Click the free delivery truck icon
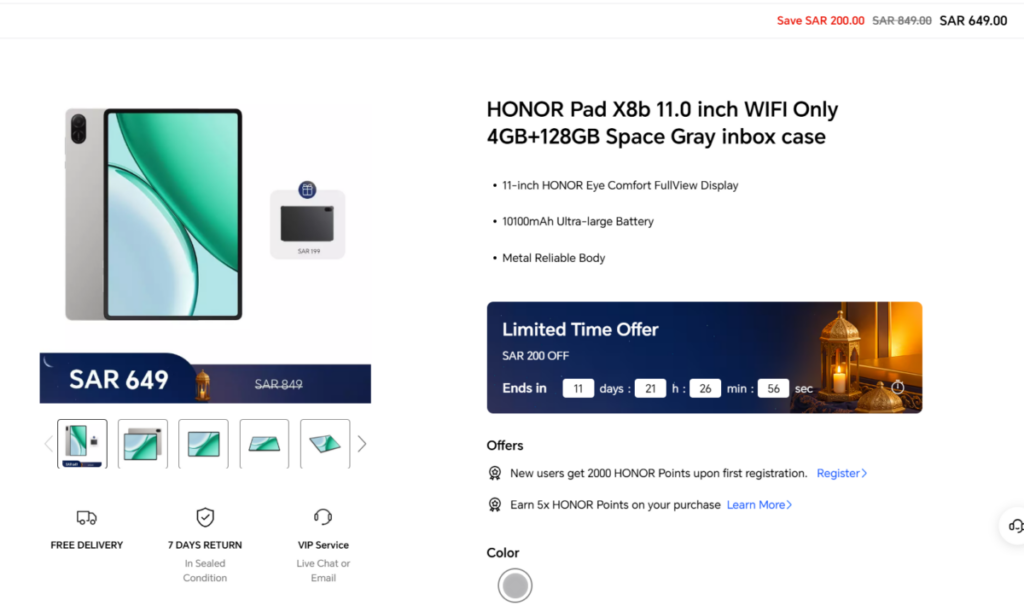This screenshot has width=1024, height=606. pyautogui.click(x=86, y=518)
